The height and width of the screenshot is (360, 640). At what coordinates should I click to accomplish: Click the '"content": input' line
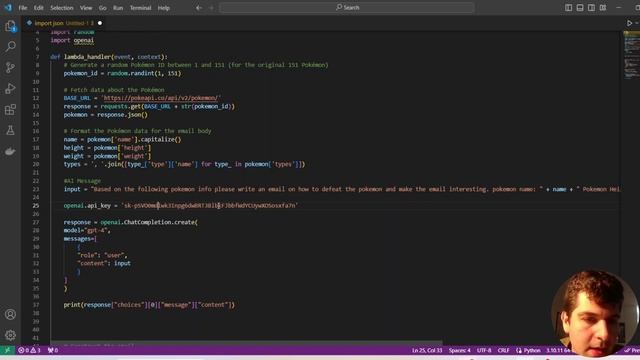[x=104, y=263]
